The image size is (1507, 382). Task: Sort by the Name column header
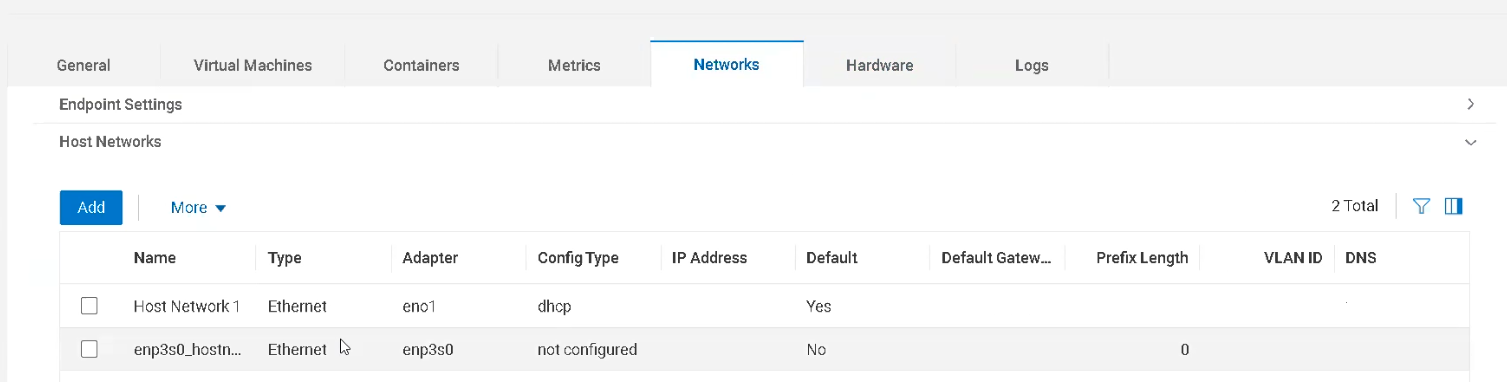click(155, 258)
